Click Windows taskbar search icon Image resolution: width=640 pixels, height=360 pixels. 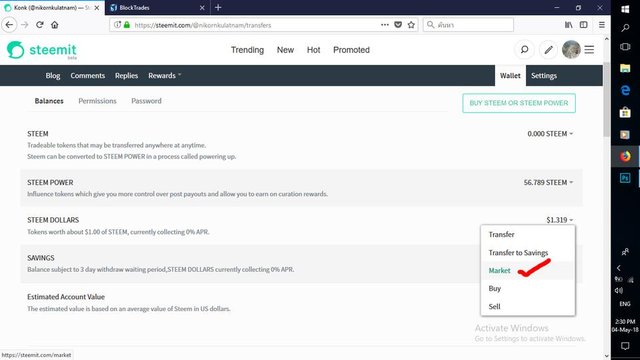[x=625, y=28]
